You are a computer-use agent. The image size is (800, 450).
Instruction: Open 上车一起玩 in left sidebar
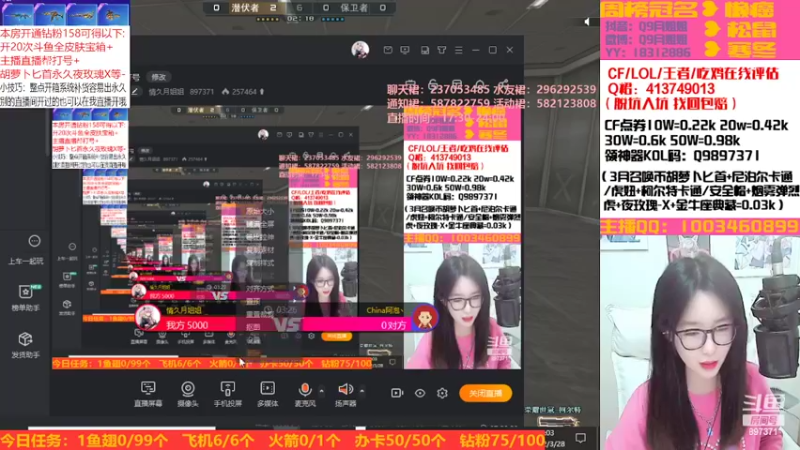(26, 250)
